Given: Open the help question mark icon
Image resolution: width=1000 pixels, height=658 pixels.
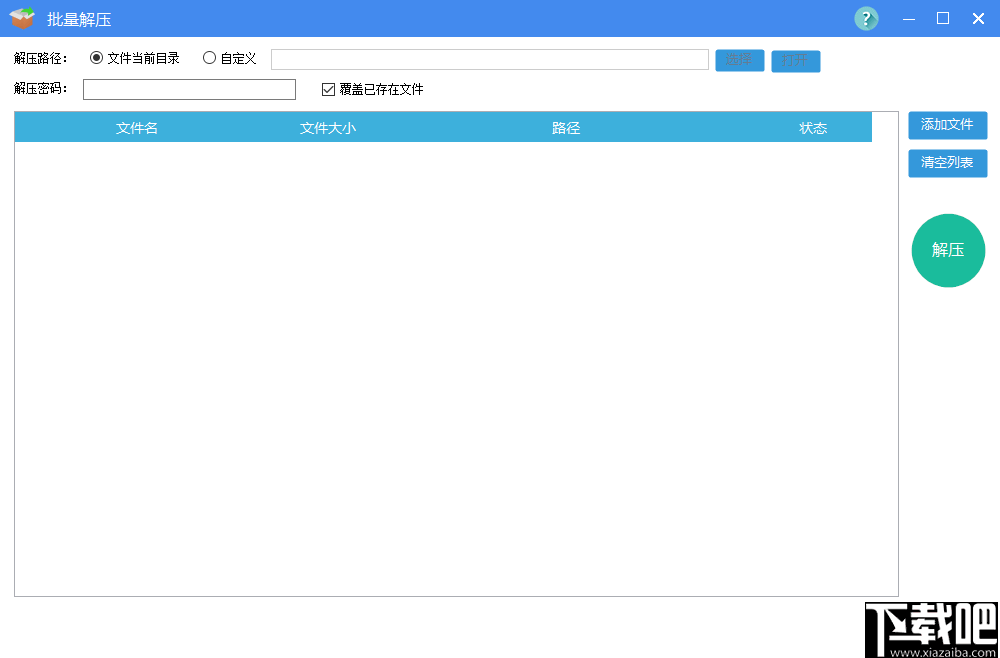Looking at the screenshot, I should click(865, 18).
